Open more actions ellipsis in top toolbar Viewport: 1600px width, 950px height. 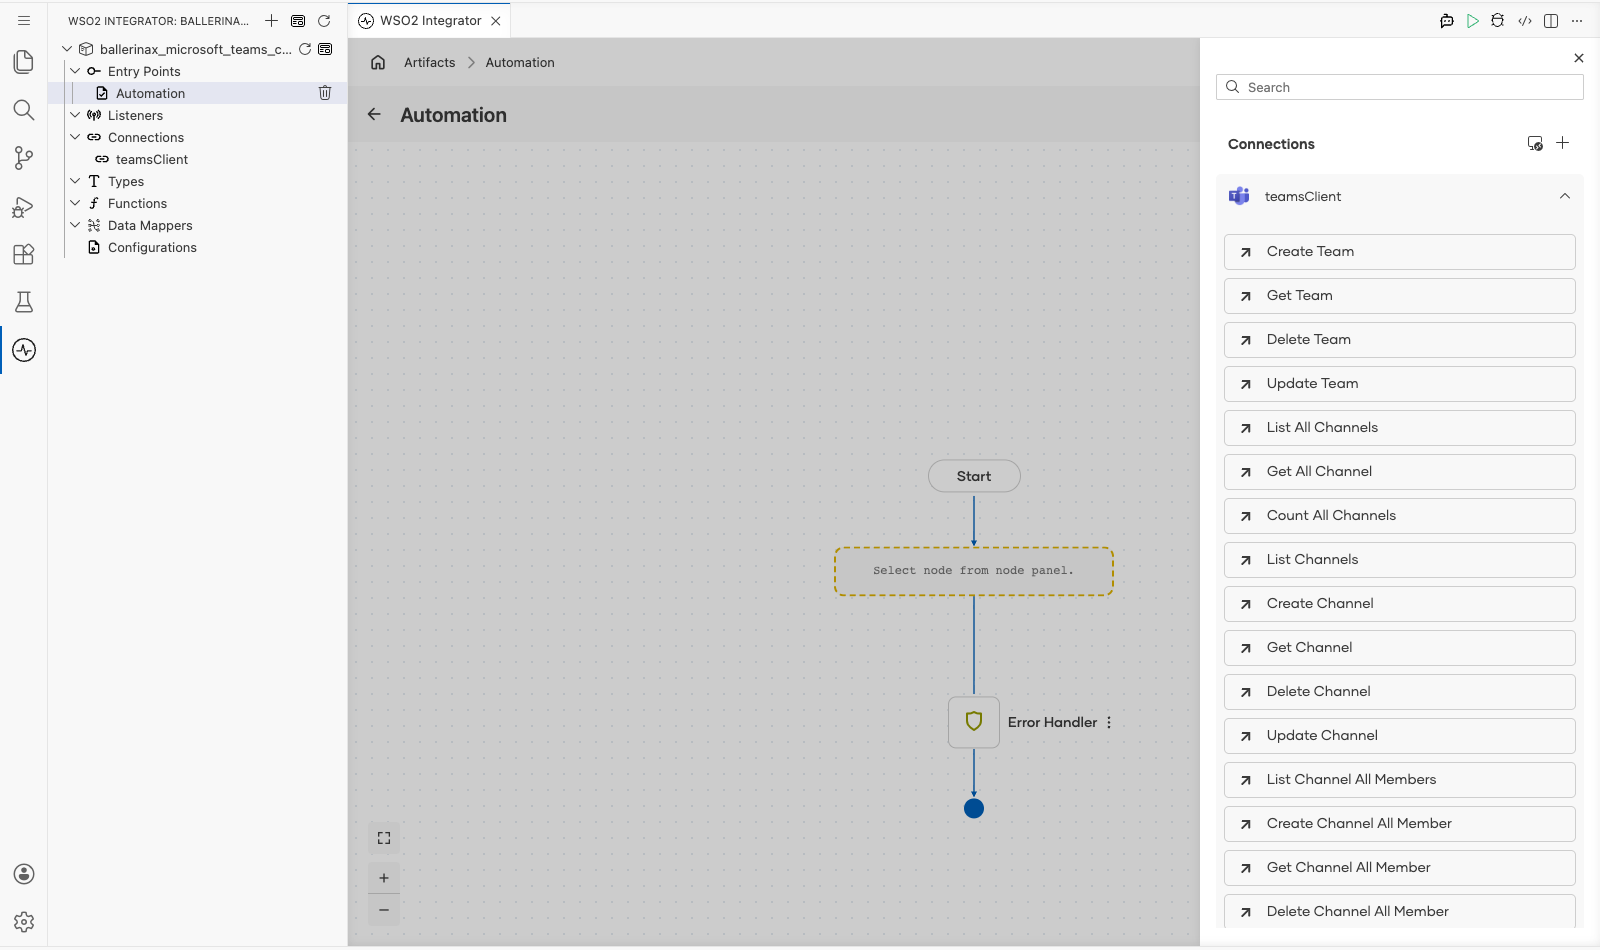1577,20
